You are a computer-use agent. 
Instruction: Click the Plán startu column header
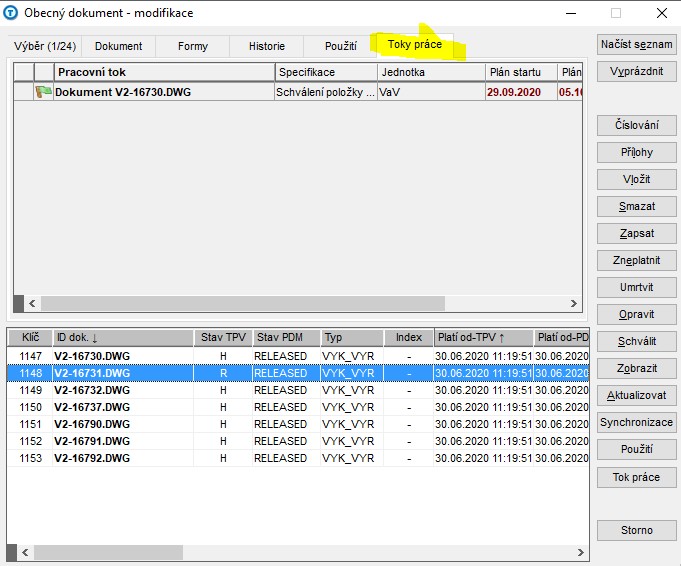[521, 72]
